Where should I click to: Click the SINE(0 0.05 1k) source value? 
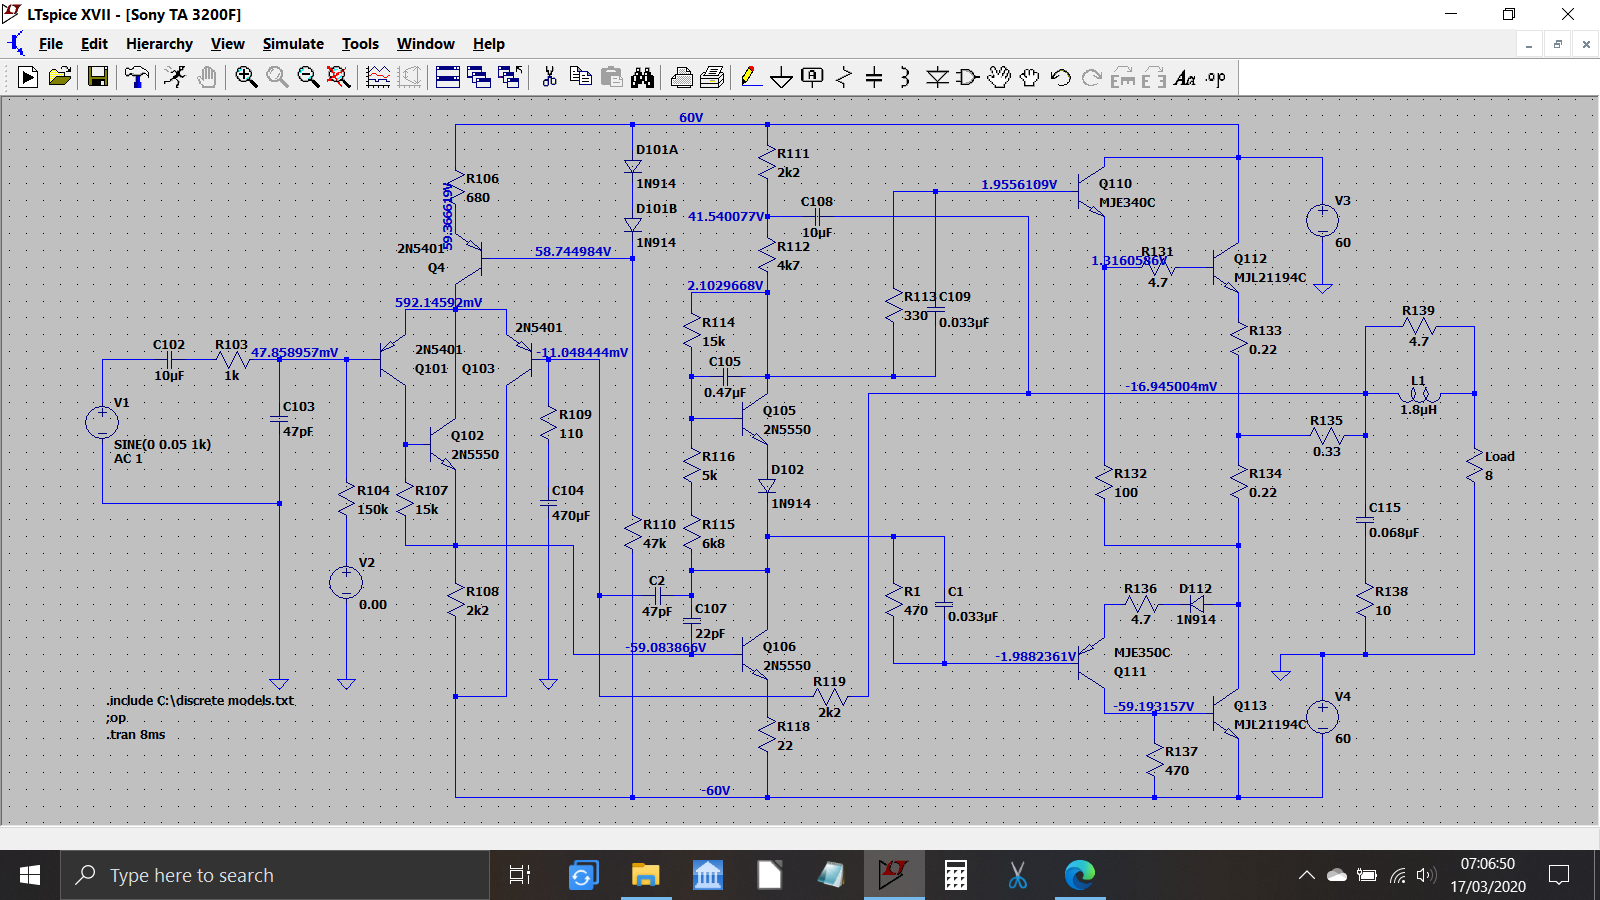(x=162, y=444)
